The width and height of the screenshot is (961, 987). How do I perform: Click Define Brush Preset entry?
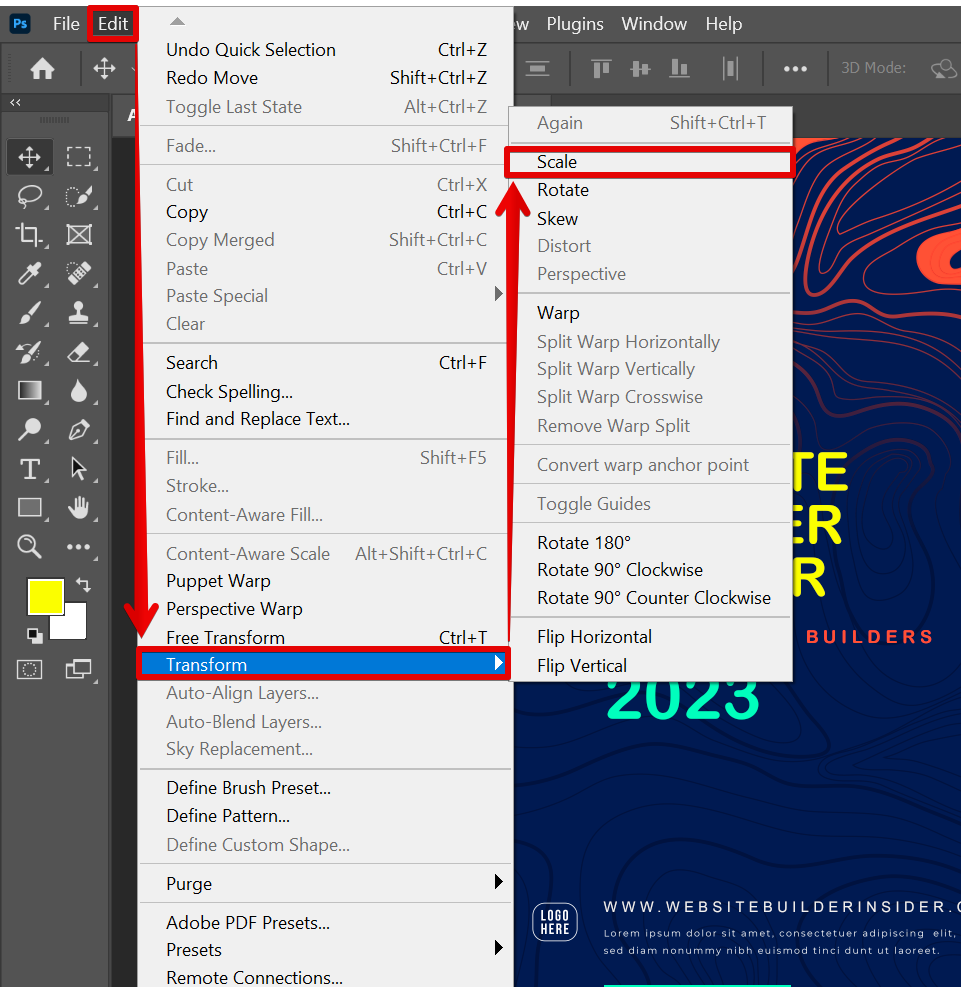point(248,788)
